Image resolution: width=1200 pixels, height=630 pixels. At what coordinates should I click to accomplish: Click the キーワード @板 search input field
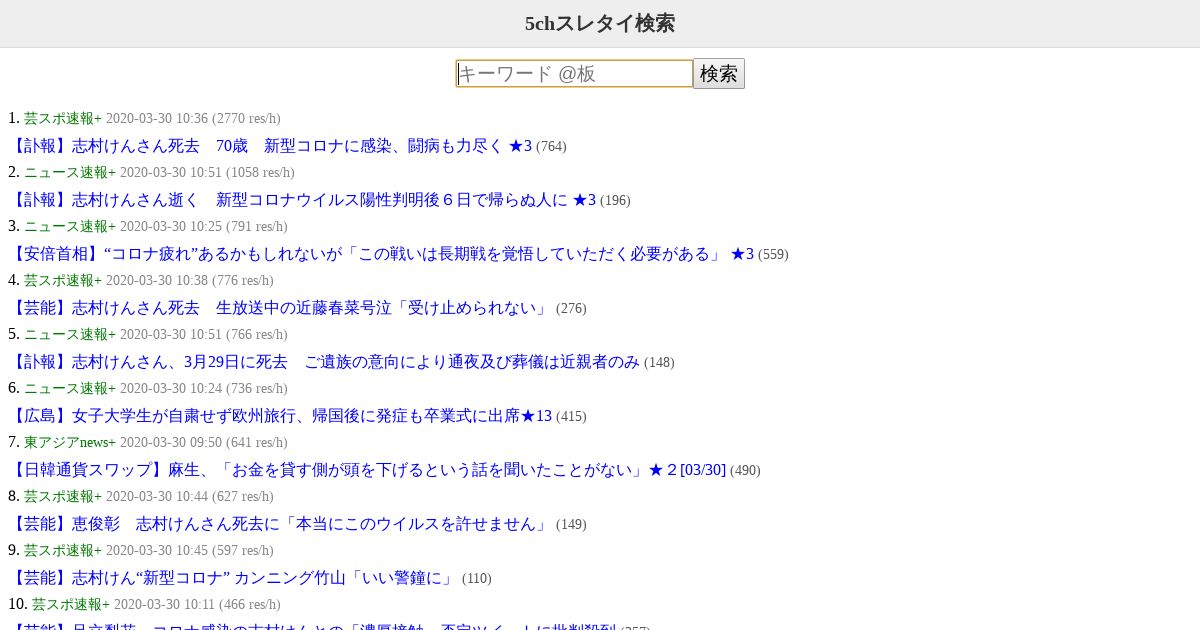pos(574,73)
